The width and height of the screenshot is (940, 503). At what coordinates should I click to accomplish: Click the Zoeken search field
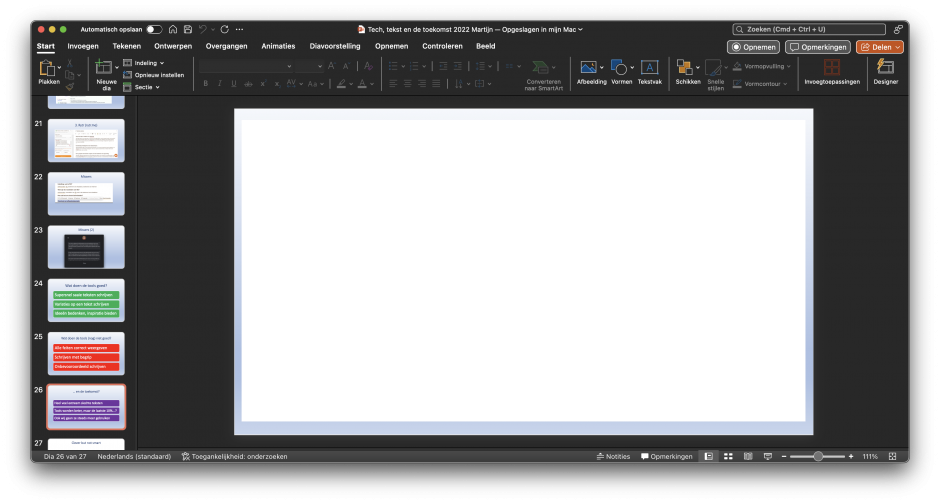click(x=809, y=29)
